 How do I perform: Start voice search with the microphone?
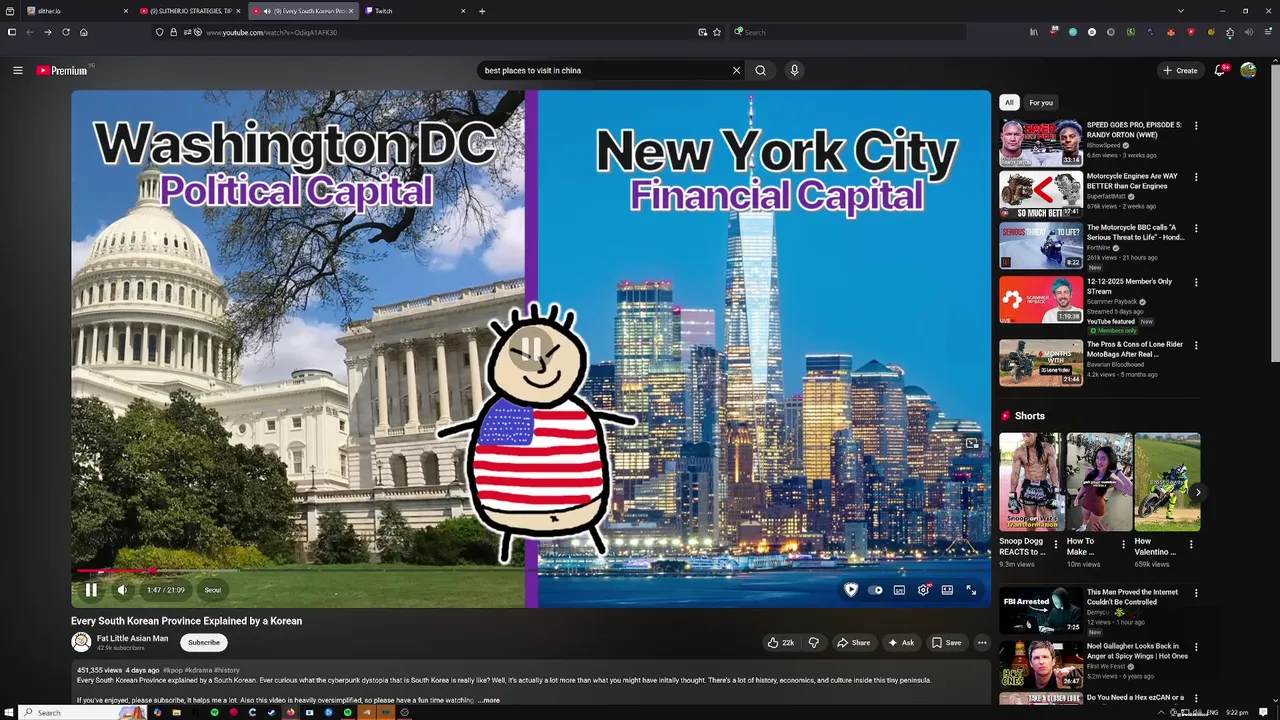point(794,70)
